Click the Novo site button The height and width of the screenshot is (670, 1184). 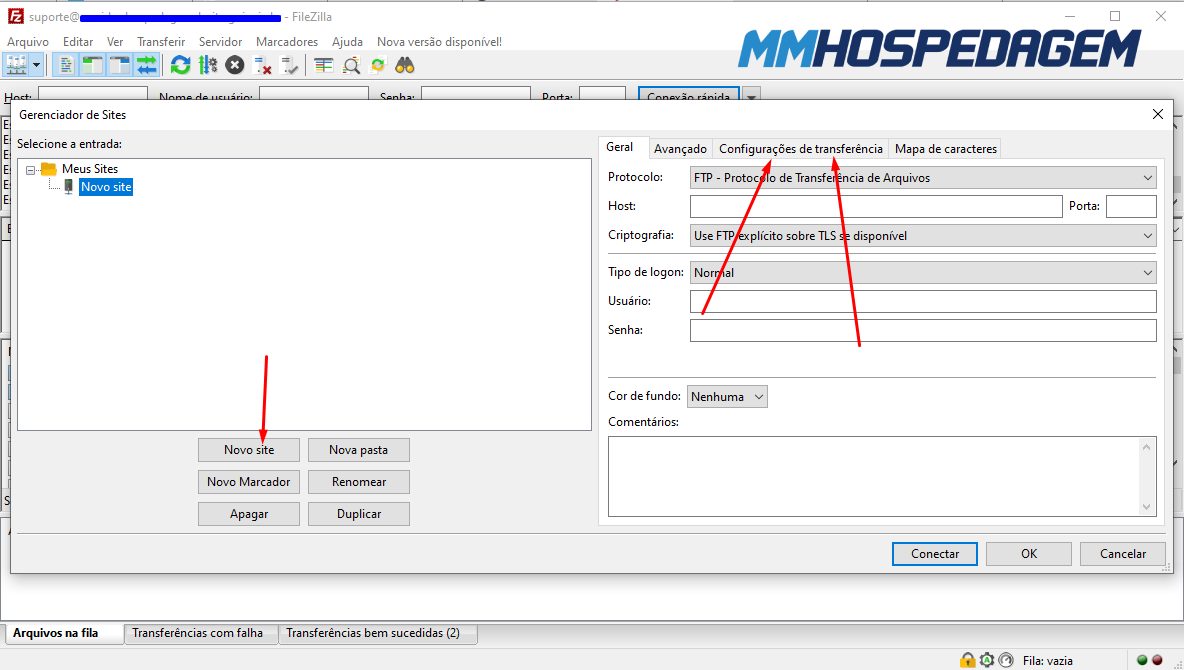tap(249, 450)
